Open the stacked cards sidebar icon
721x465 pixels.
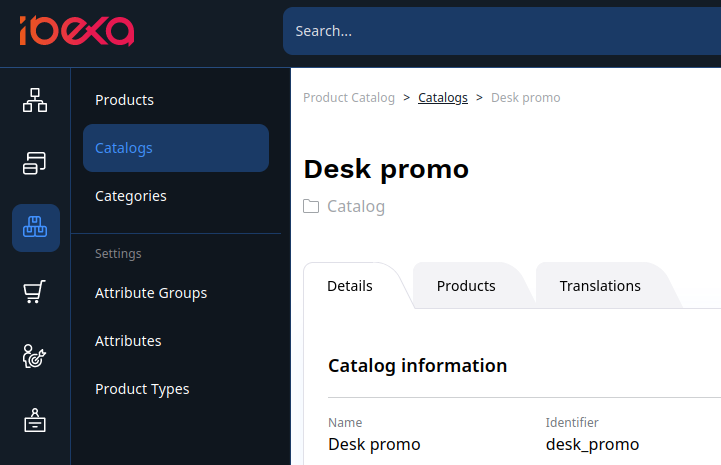pyautogui.click(x=35, y=163)
